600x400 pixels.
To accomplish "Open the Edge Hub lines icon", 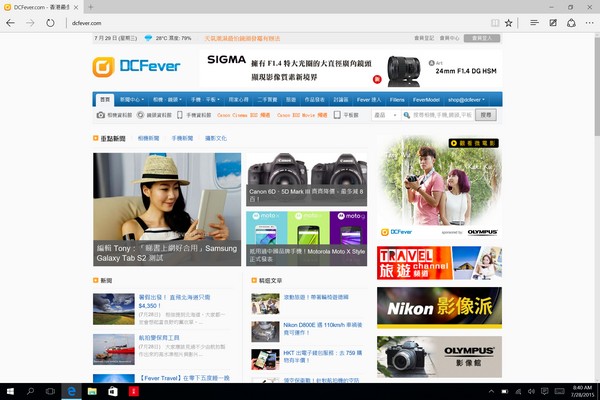I will point(534,23).
